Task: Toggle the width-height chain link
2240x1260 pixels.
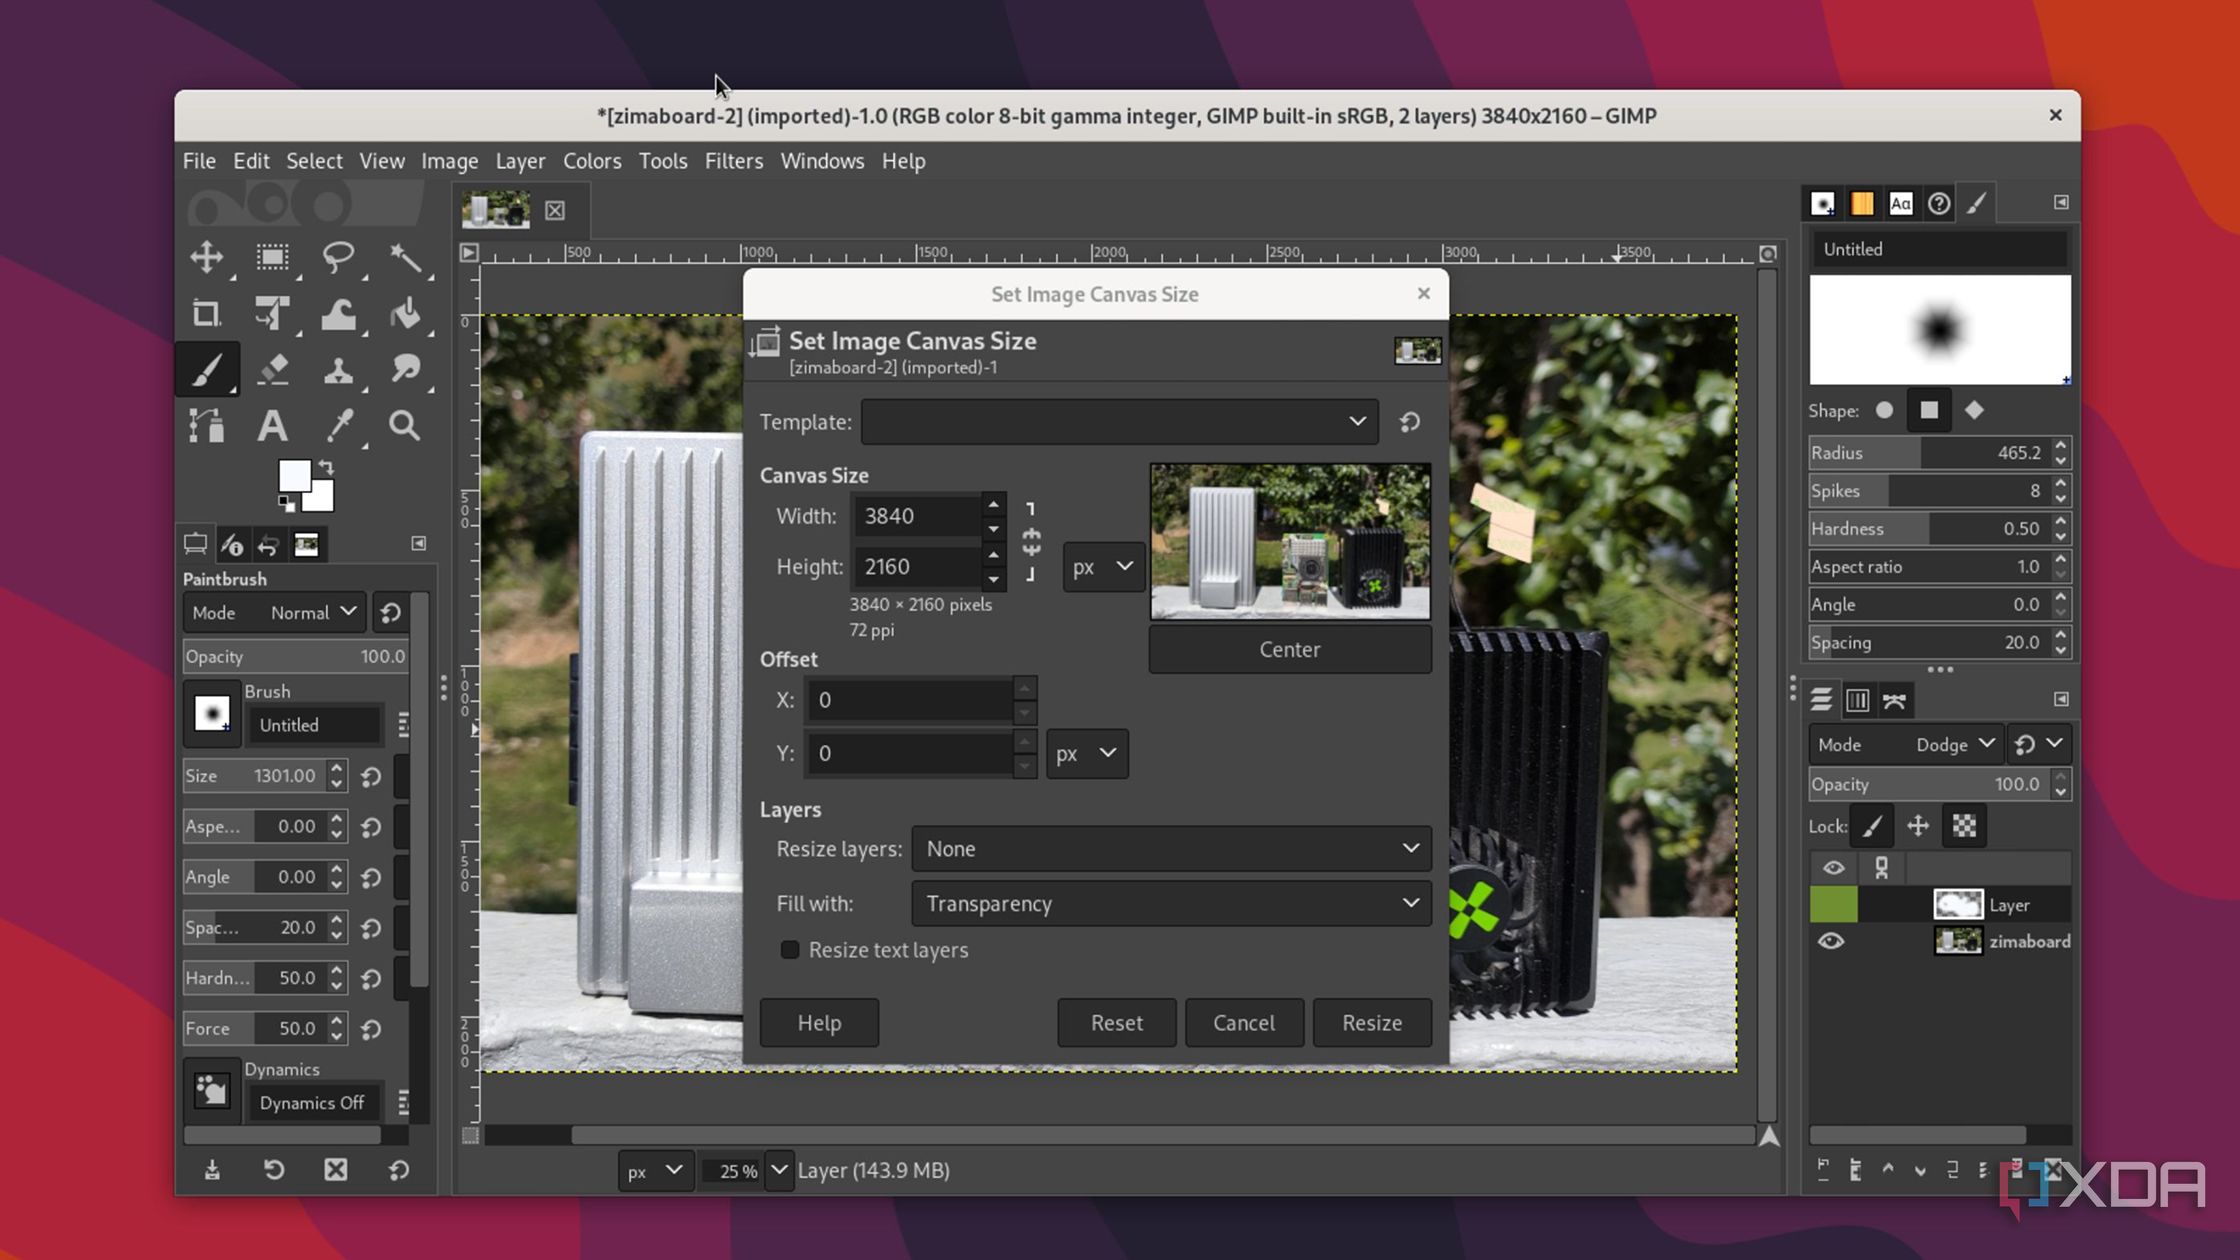Action: 1031,542
